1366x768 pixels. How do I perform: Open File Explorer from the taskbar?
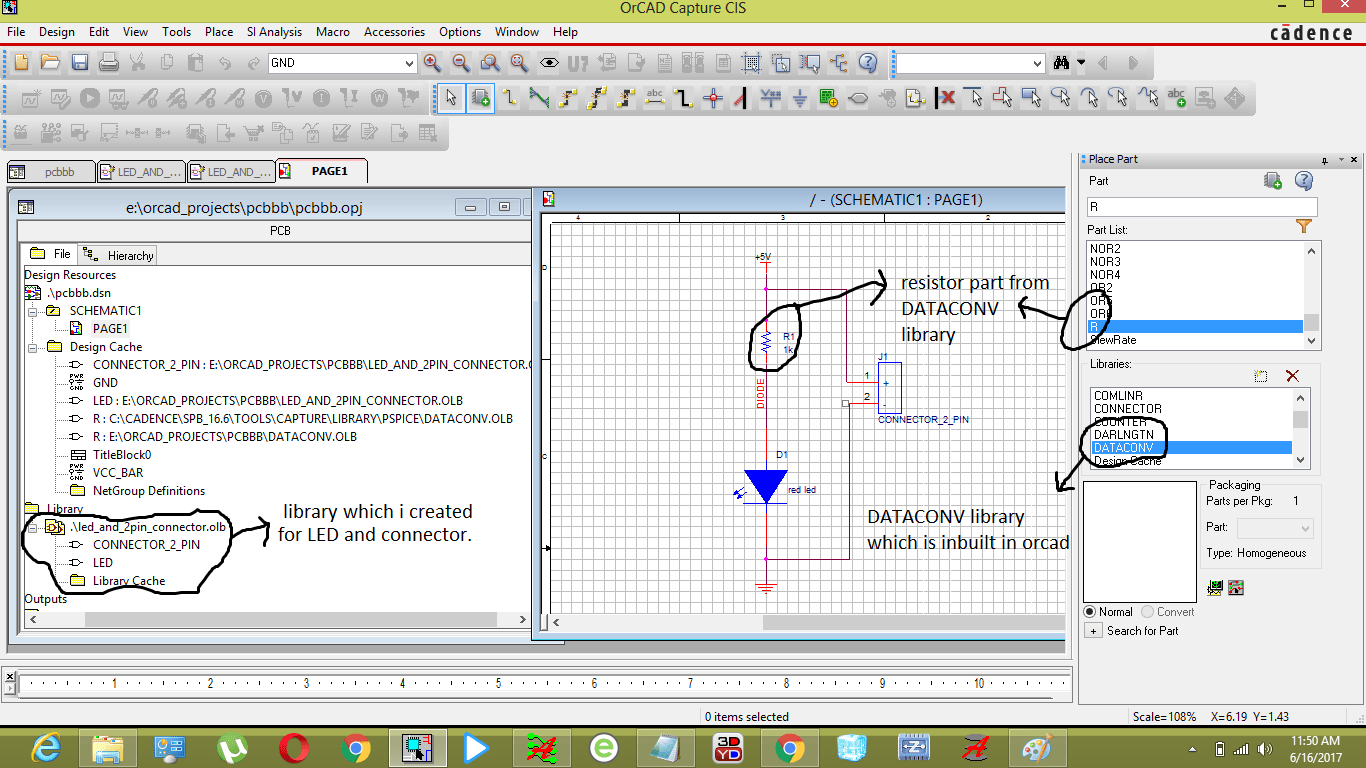pyautogui.click(x=108, y=748)
